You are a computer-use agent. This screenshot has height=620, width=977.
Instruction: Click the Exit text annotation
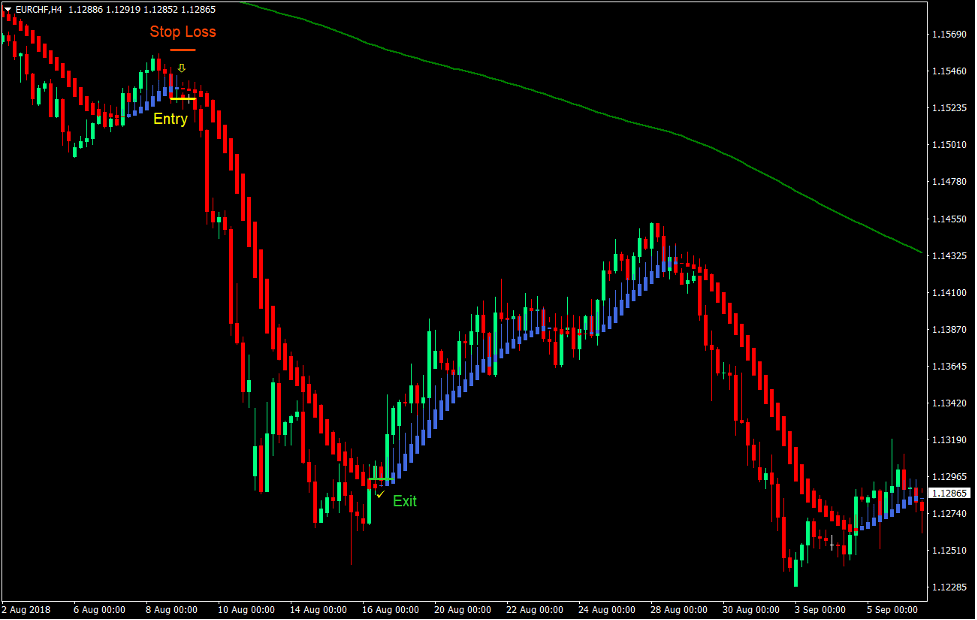[x=405, y=502]
